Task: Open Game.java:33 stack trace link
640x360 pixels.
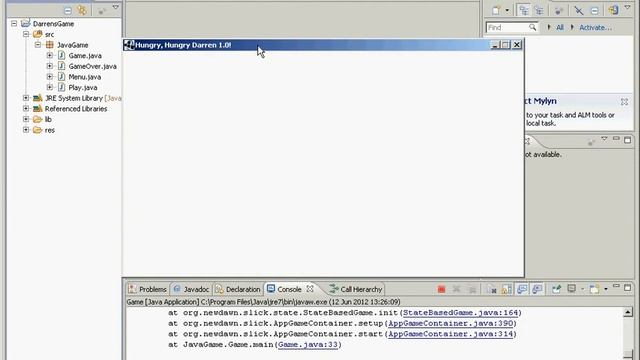Action: click(308, 344)
